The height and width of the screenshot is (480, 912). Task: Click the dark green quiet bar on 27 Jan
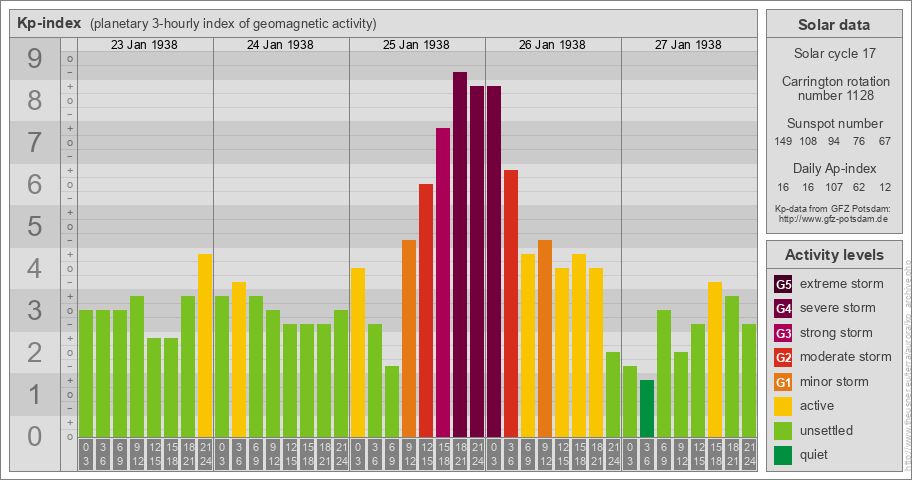point(647,408)
